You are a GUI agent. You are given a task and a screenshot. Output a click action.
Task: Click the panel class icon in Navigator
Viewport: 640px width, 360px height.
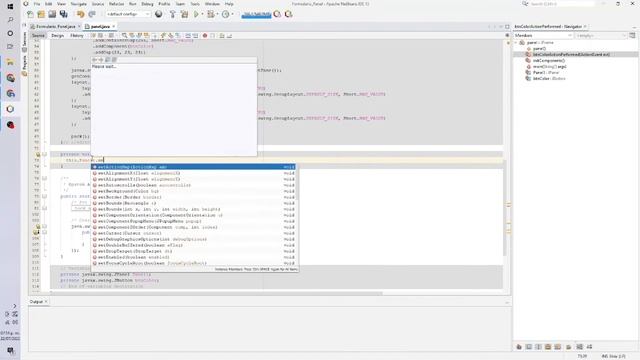coord(522,42)
